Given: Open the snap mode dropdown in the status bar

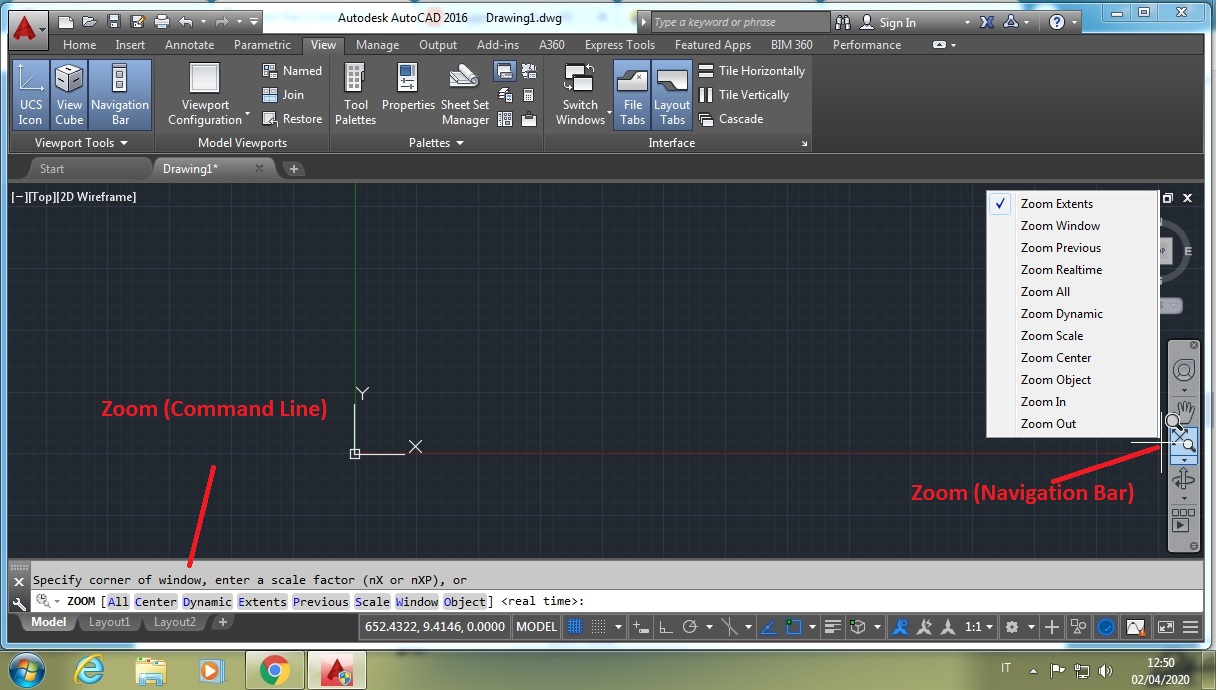Looking at the screenshot, I should [618, 627].
